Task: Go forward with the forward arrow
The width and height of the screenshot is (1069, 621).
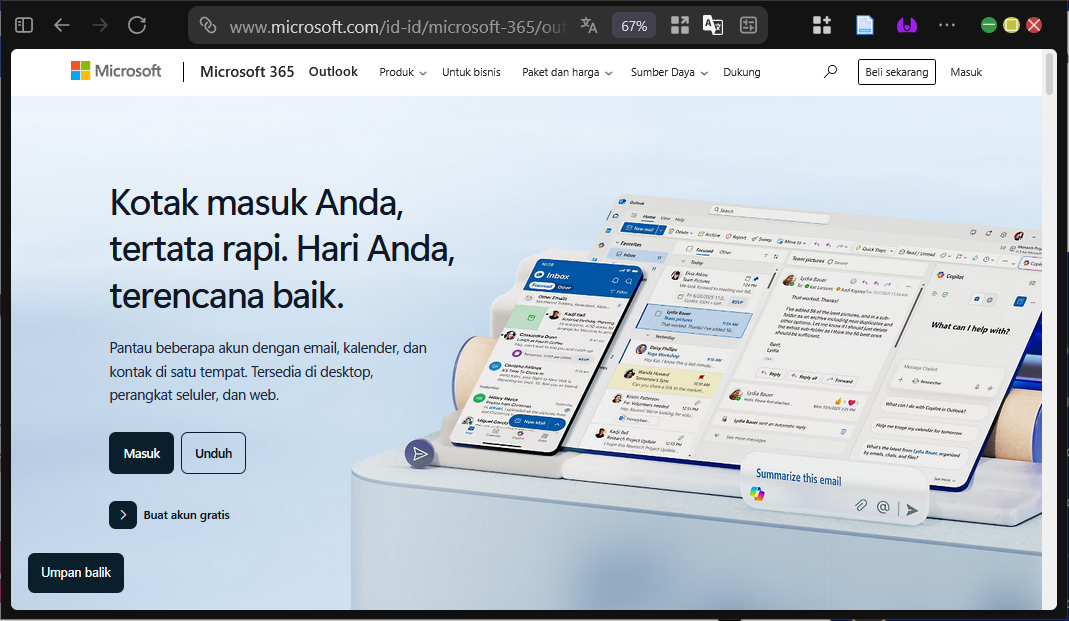Action: [100, 25]
